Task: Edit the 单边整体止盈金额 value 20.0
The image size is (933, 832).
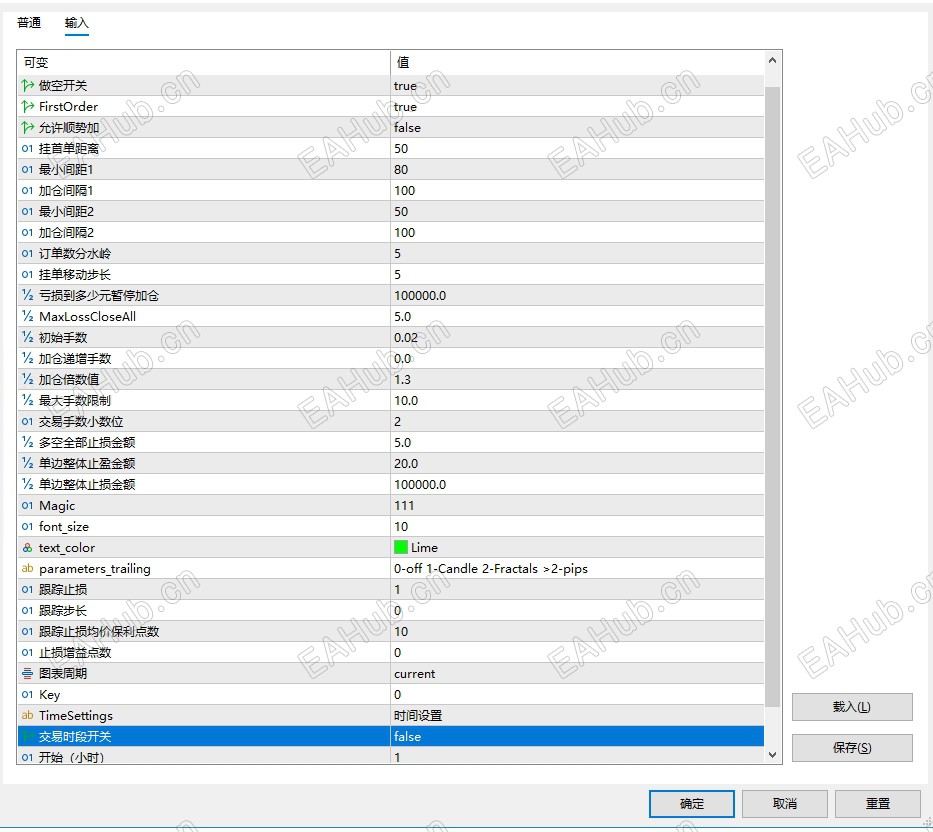Action: pos(577,463)
